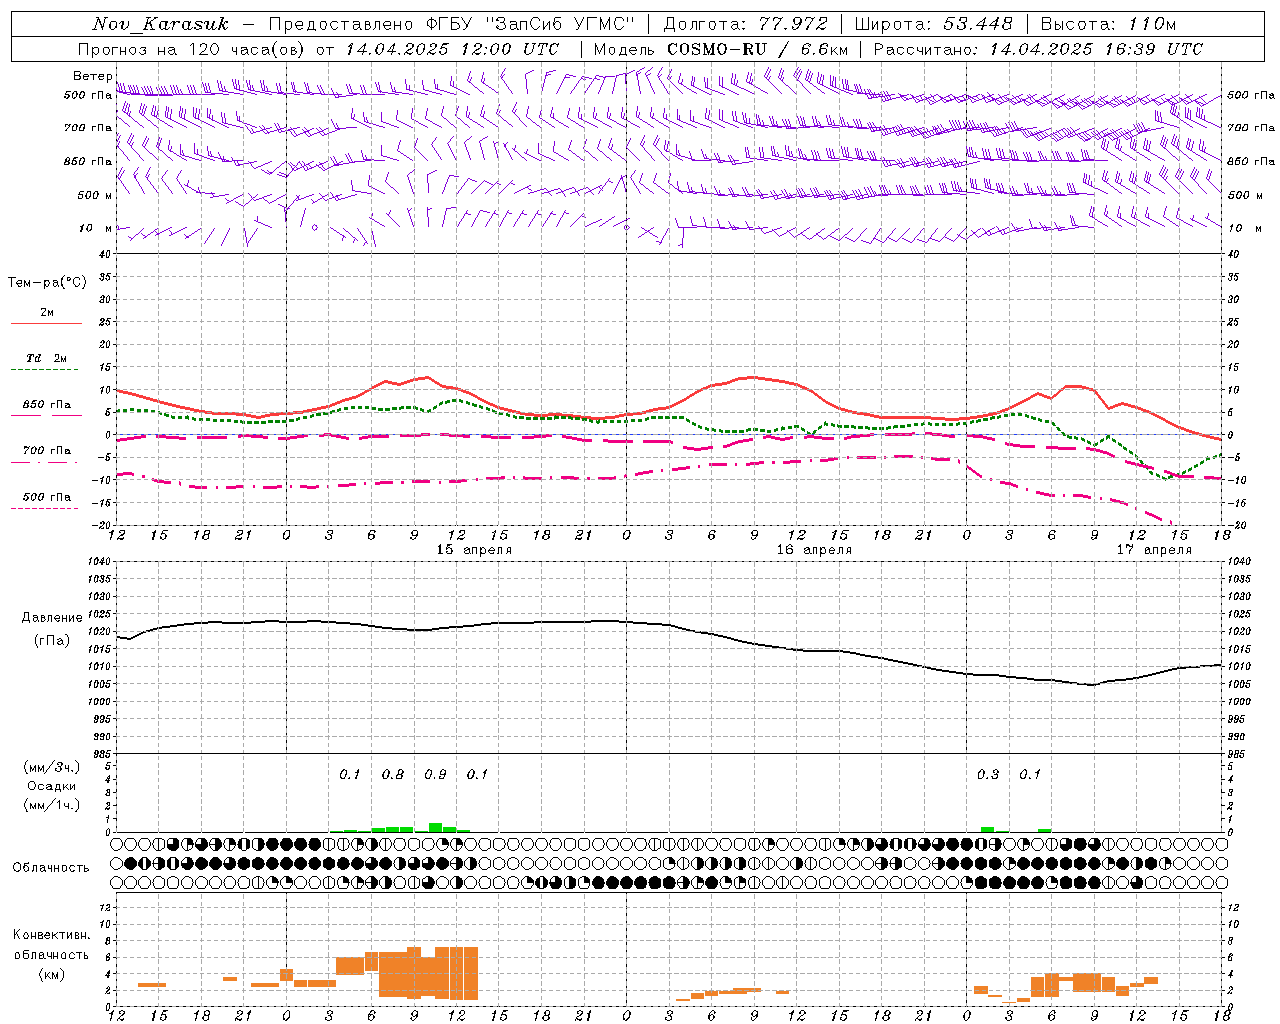The image size is (1280, 1024).
Task: Select the '16 апреля' date label
Action: (814, 550)
